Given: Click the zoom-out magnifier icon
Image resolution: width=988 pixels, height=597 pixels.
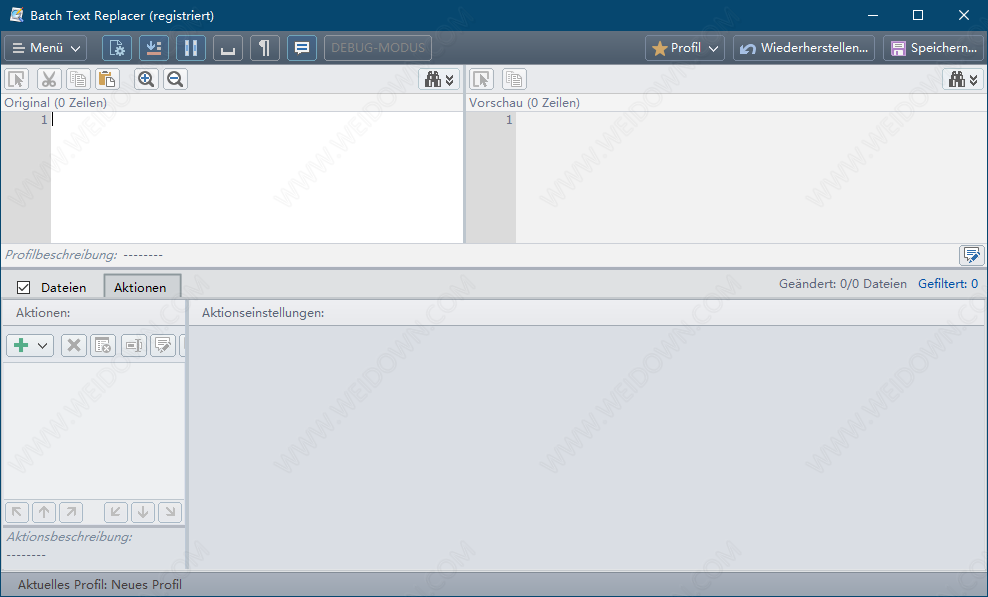Looking at the screenshot, I should point(175,79).
